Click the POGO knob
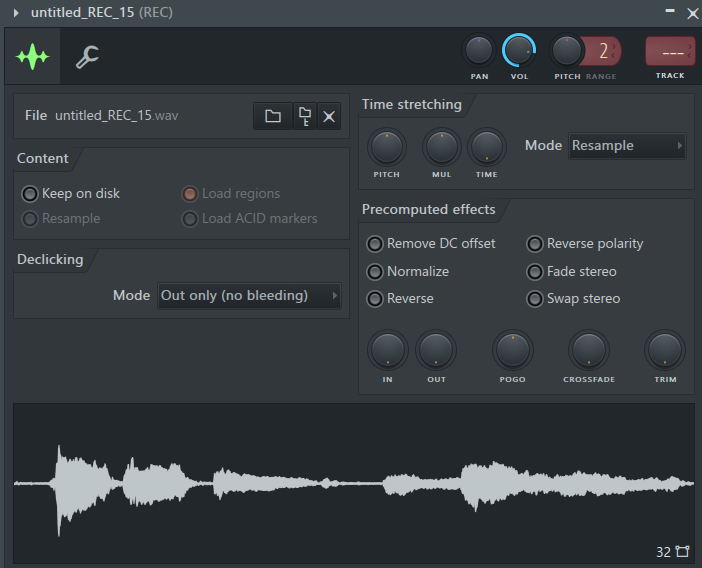The width and height of the screenshot is (702, 568). coord(513,350)
